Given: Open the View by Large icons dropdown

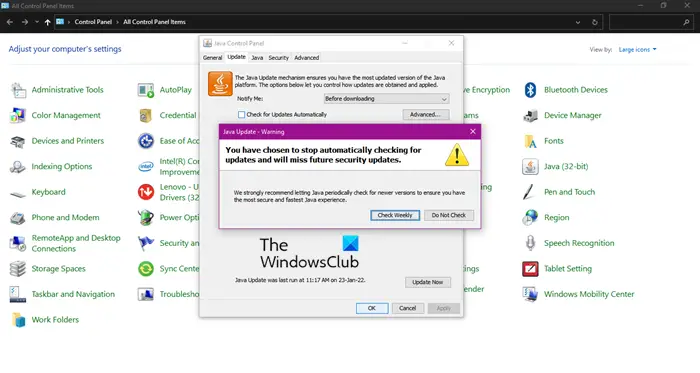Looking at the screenshot, I should tap(637, 50).
